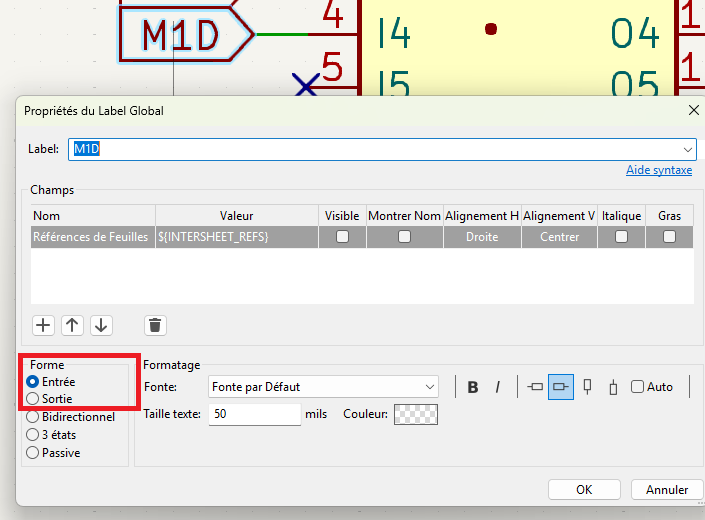Close the Propriétés du Label Global dialog
Screen dimensions: 705x520
(693, 110)
